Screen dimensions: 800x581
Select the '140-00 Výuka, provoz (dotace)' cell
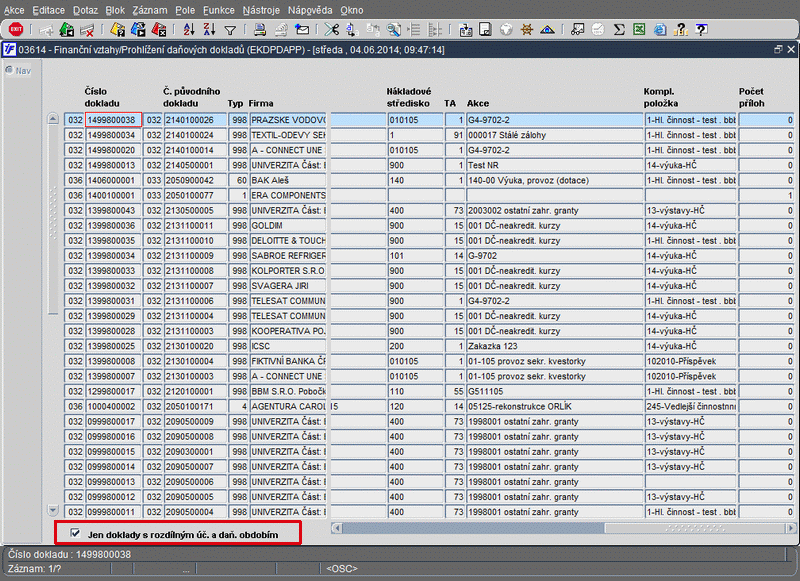pos(555,181)
